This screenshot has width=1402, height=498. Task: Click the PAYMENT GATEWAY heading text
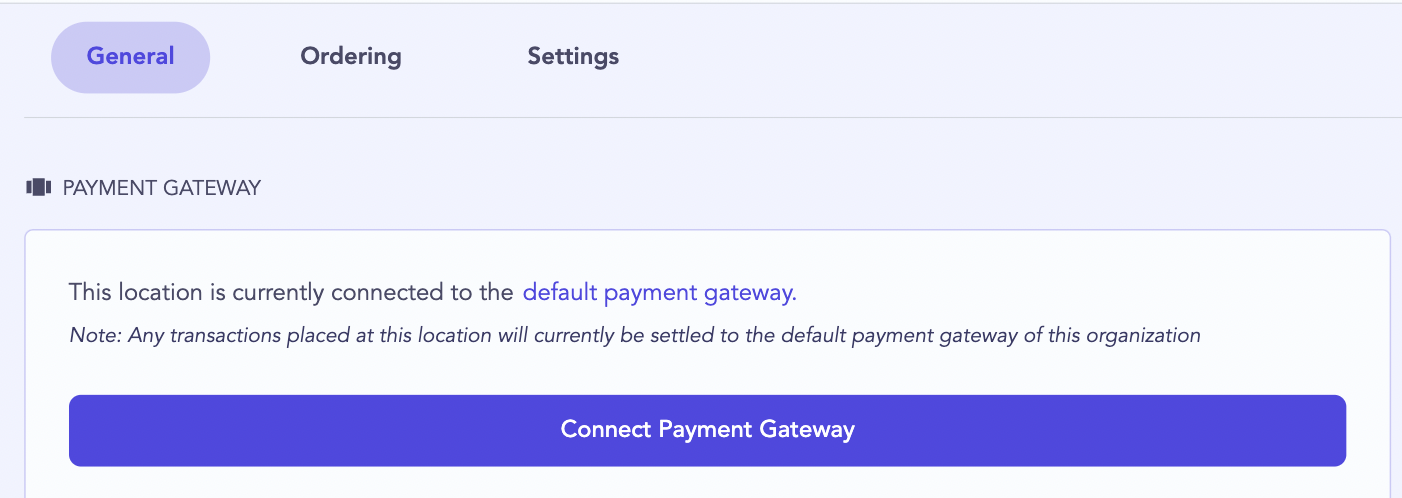click(x=162, y=188)
